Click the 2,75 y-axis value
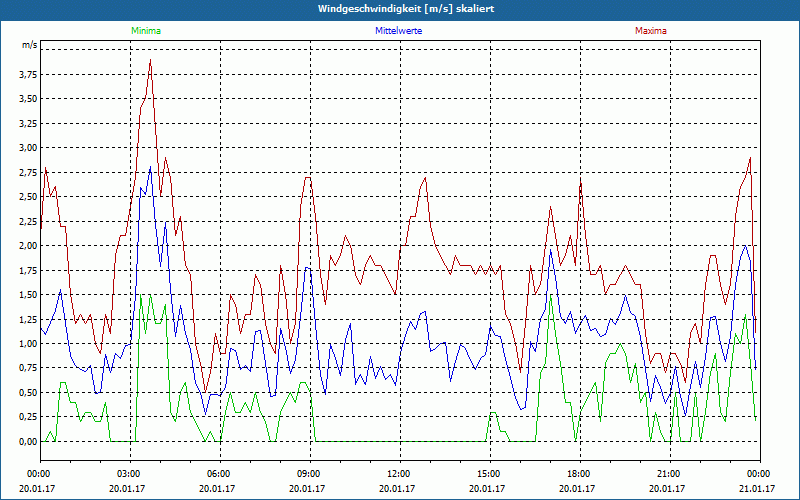 [x=28, y=172]
